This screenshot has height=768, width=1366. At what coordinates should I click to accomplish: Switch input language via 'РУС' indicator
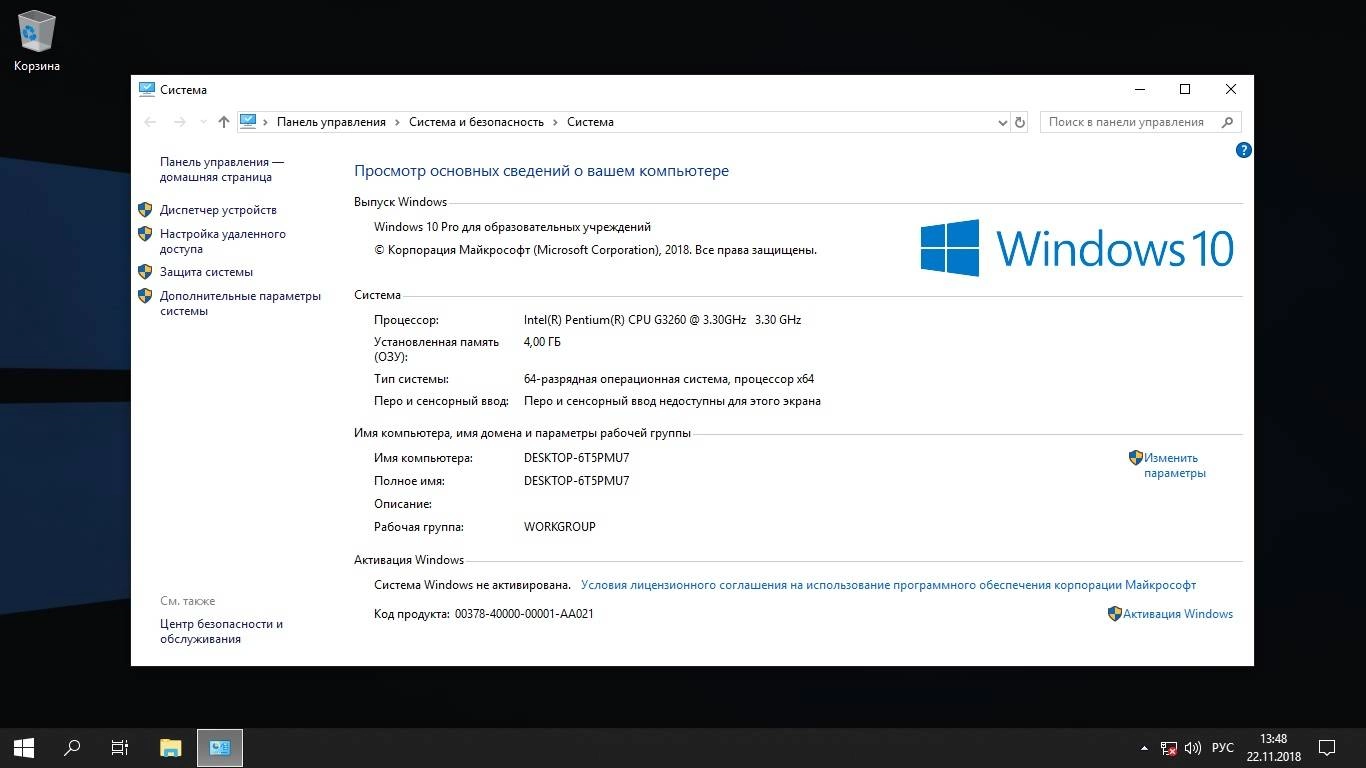1222,748
